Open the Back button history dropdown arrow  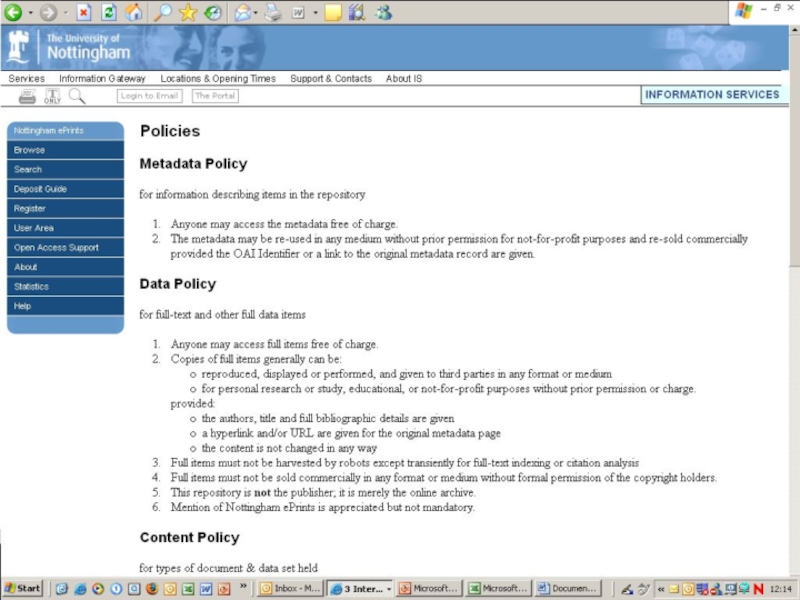[x=30, y=13]
